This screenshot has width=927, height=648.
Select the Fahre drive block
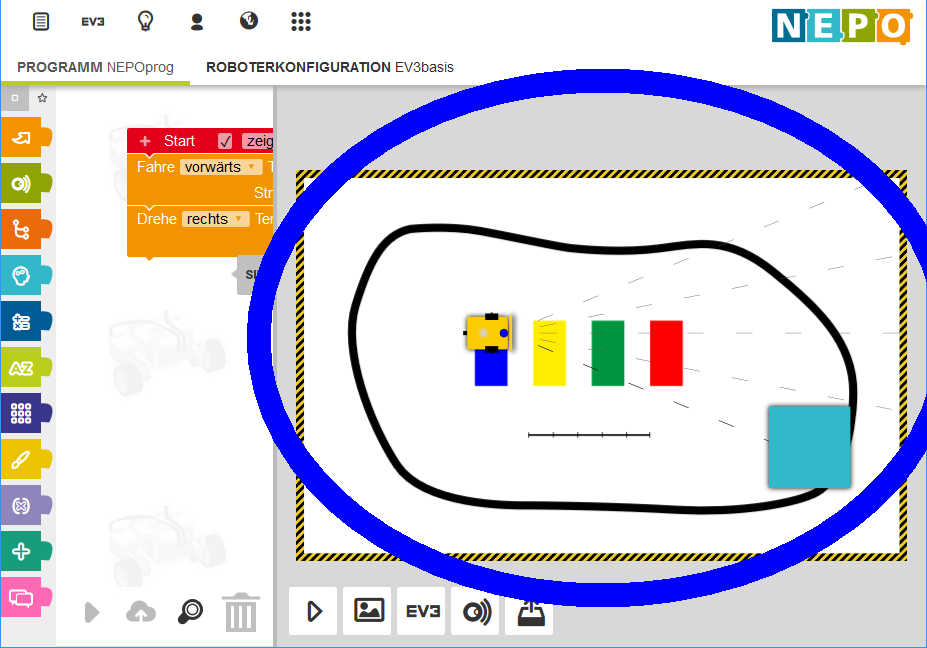[200, 180]
